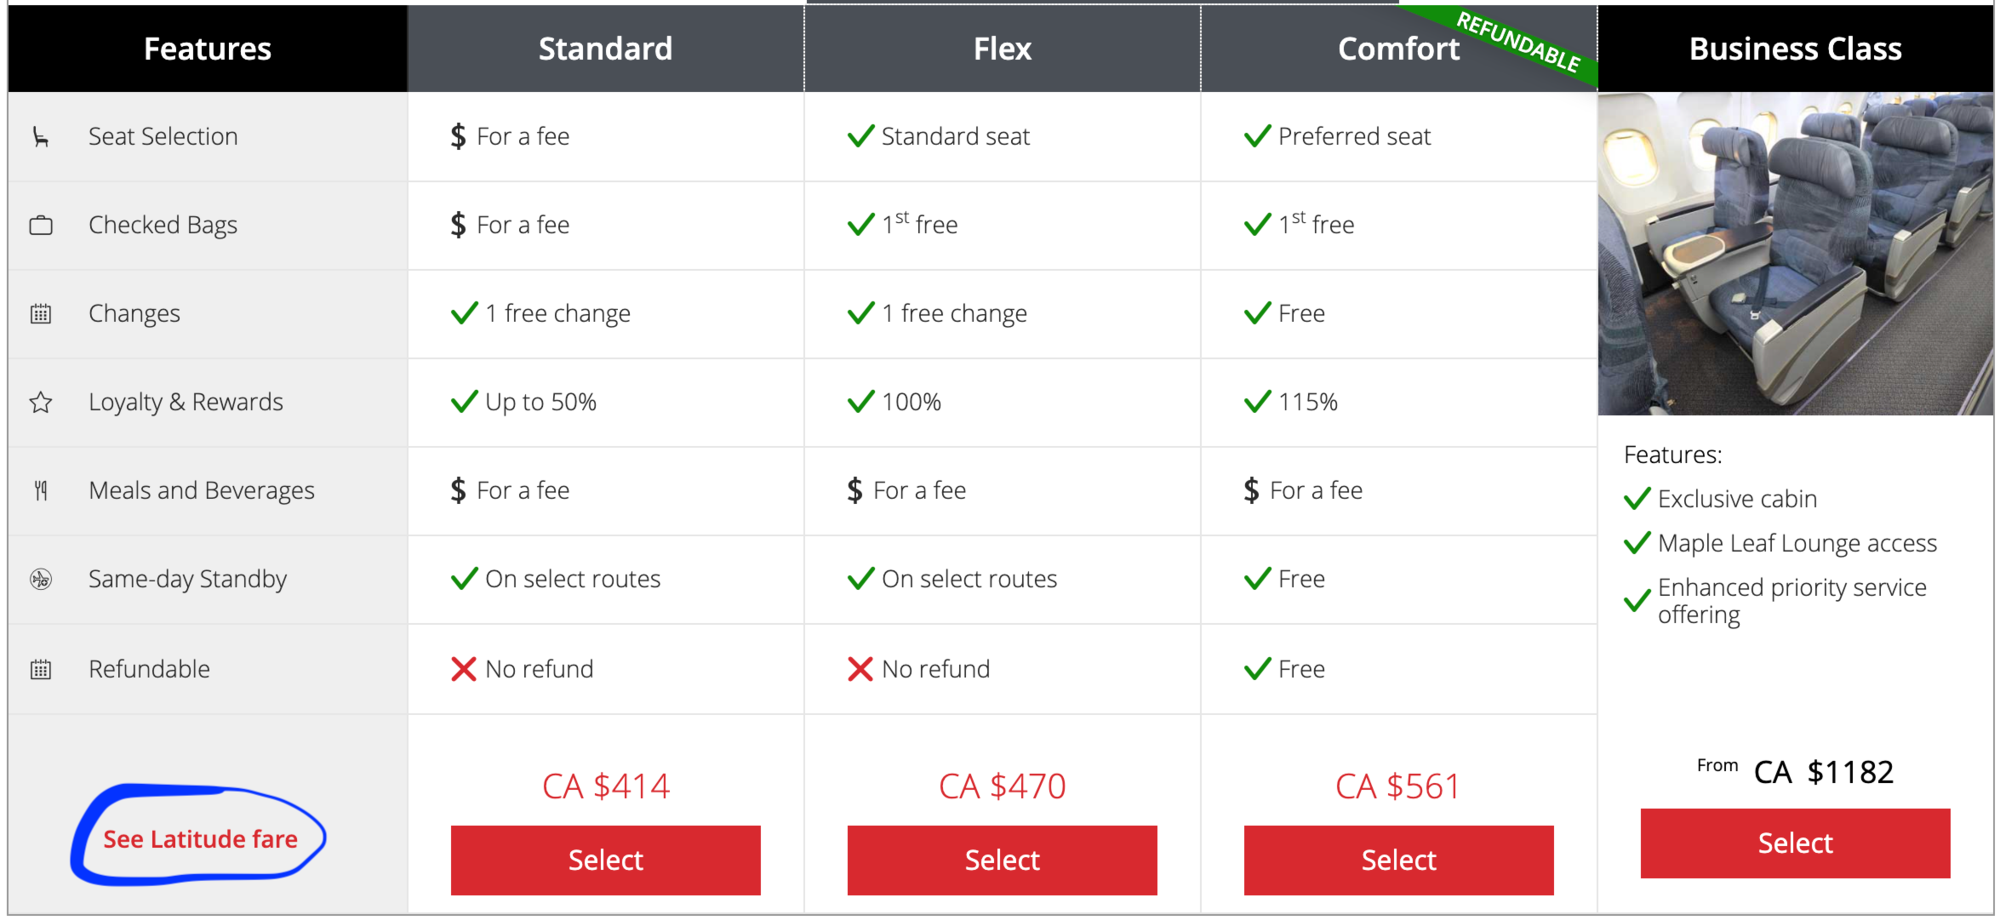Click the Refundable calendar icon
The image size is (2000, 921).
point(41,669)
